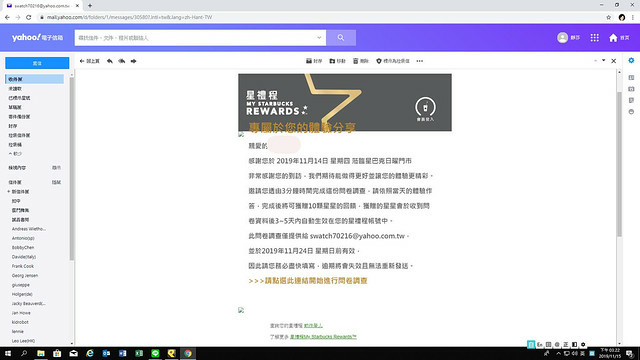The width and height of the screenshot is (640, 360).
Task: Click the Forward arrow icon
Action: click(x=133, y=61)
